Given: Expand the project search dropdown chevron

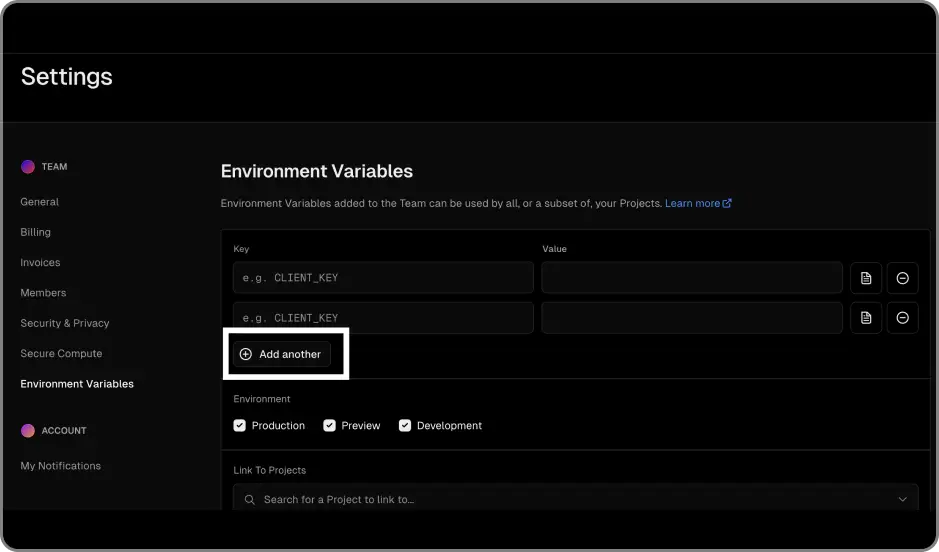Looking at the screenshot, I should 902,499.
